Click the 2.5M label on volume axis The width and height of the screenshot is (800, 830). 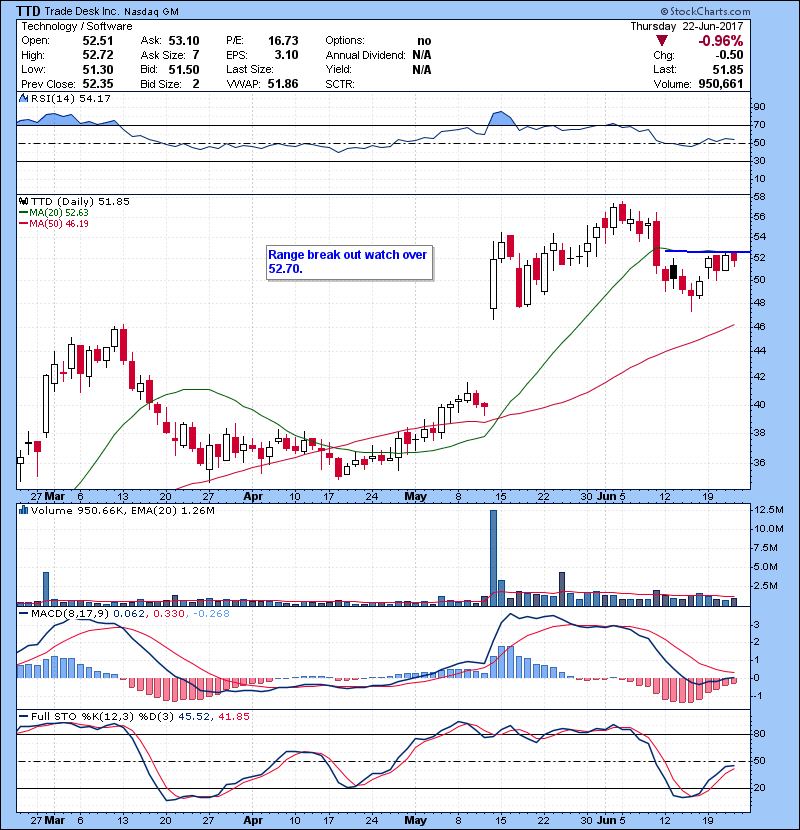(x=766, y=585)
